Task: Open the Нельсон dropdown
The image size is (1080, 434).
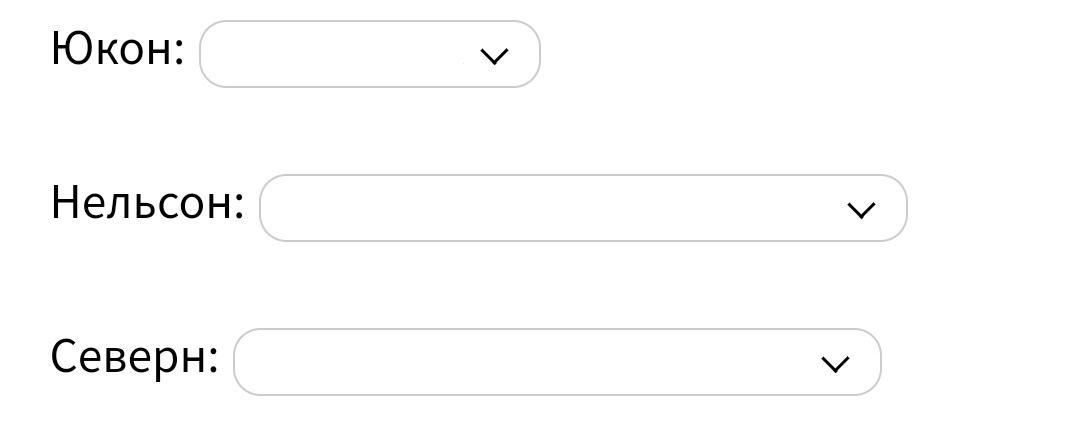Action: point(582,208)
